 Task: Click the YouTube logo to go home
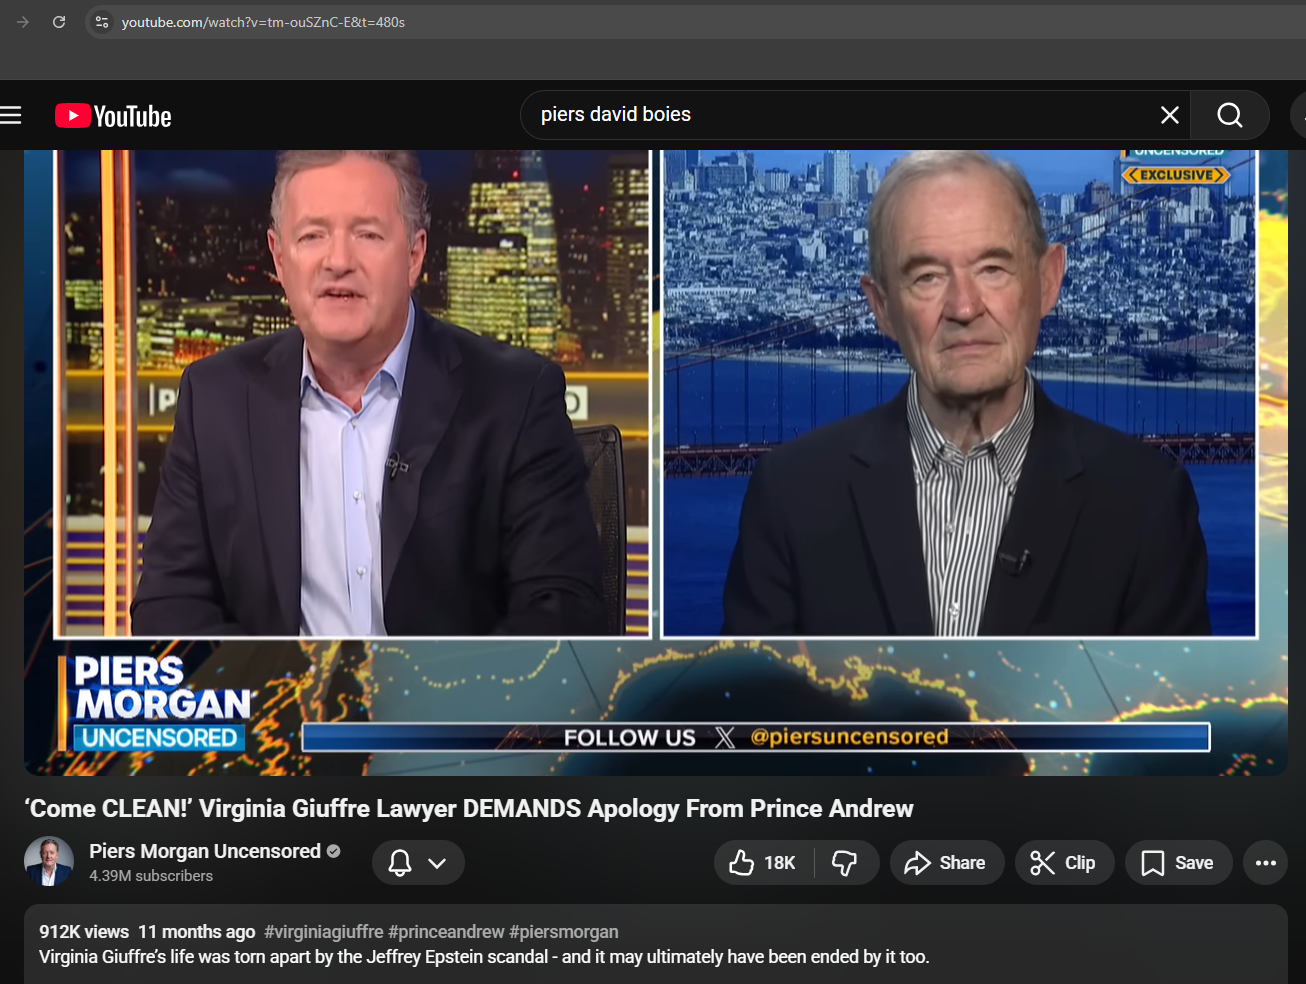click(x=113, y=116)
